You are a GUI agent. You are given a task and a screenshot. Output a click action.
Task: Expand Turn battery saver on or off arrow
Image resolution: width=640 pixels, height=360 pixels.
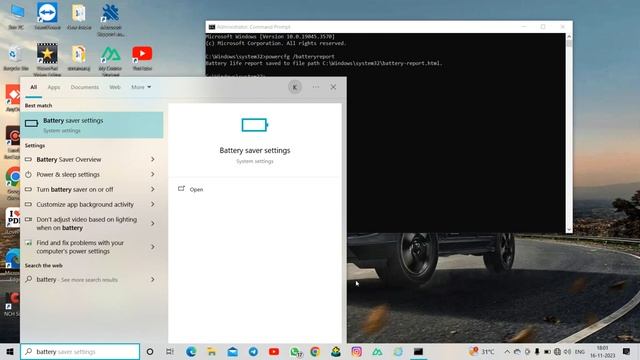[x=153, y=189]
